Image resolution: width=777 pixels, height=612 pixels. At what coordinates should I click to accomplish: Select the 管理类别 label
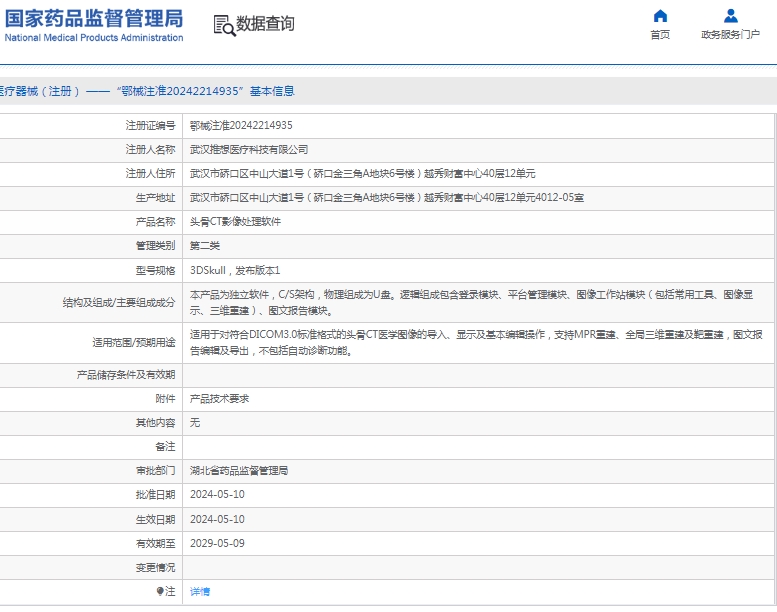click(x=155, y=246)
